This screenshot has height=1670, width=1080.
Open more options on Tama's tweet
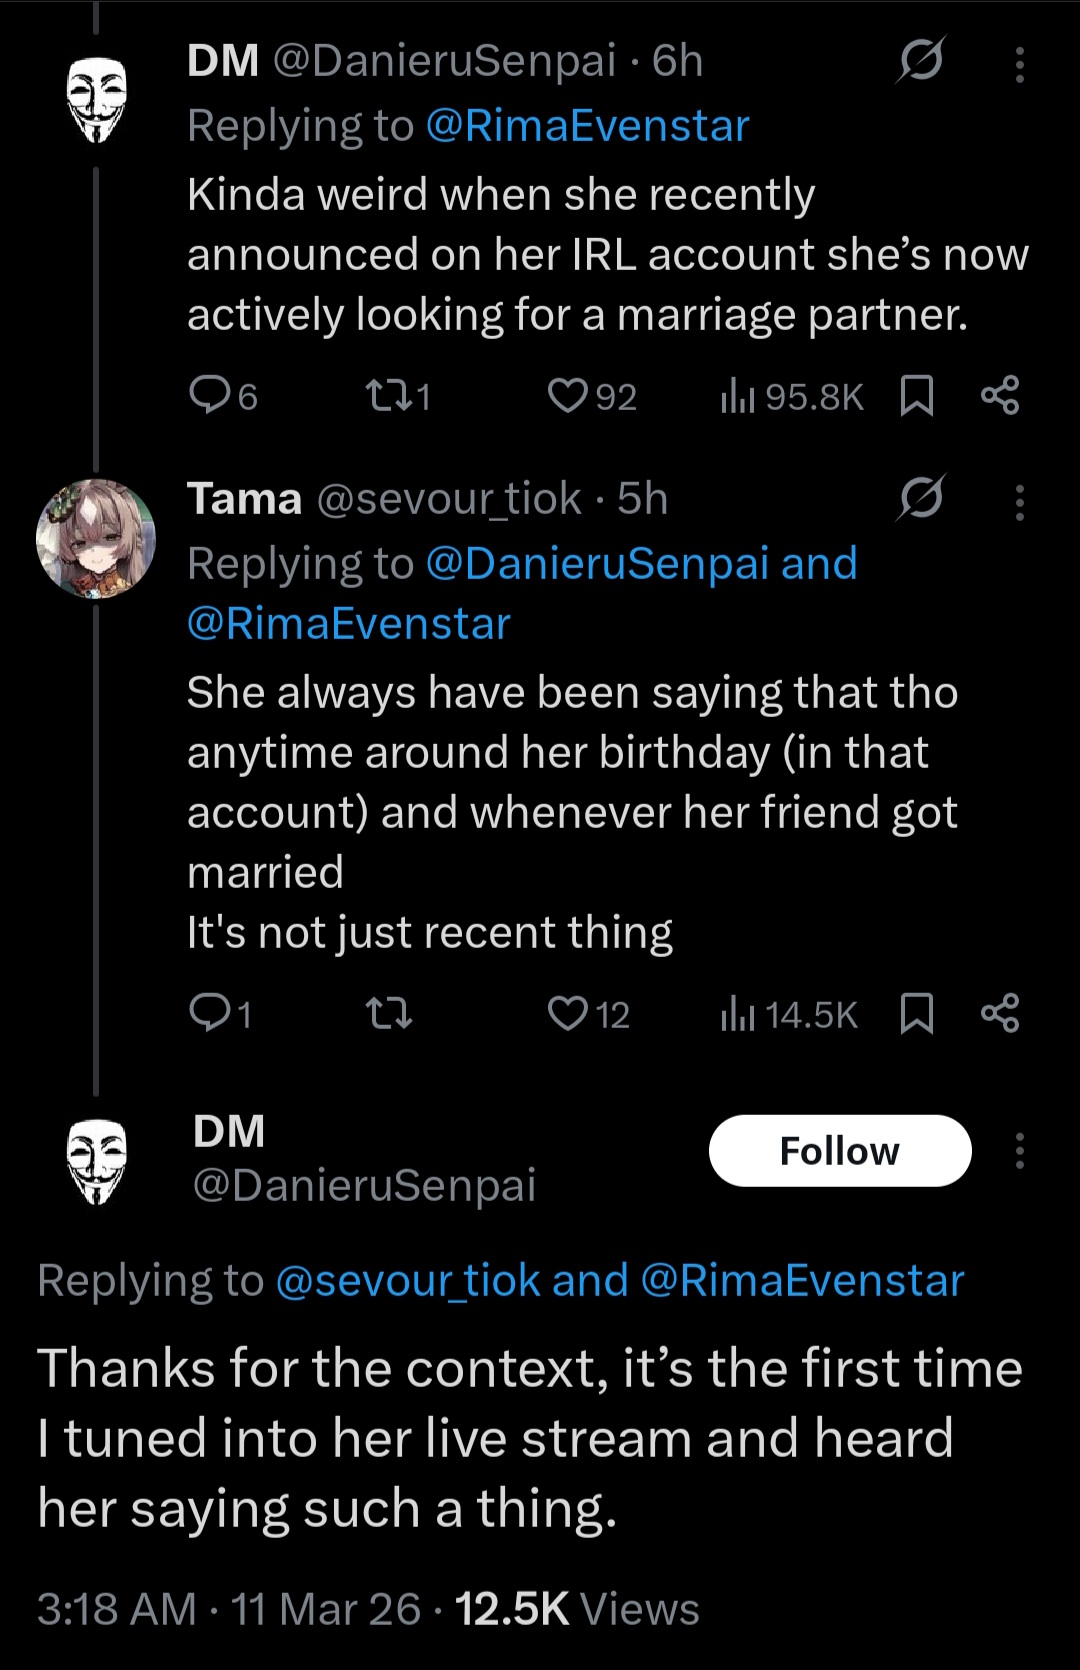(1019, 503)
